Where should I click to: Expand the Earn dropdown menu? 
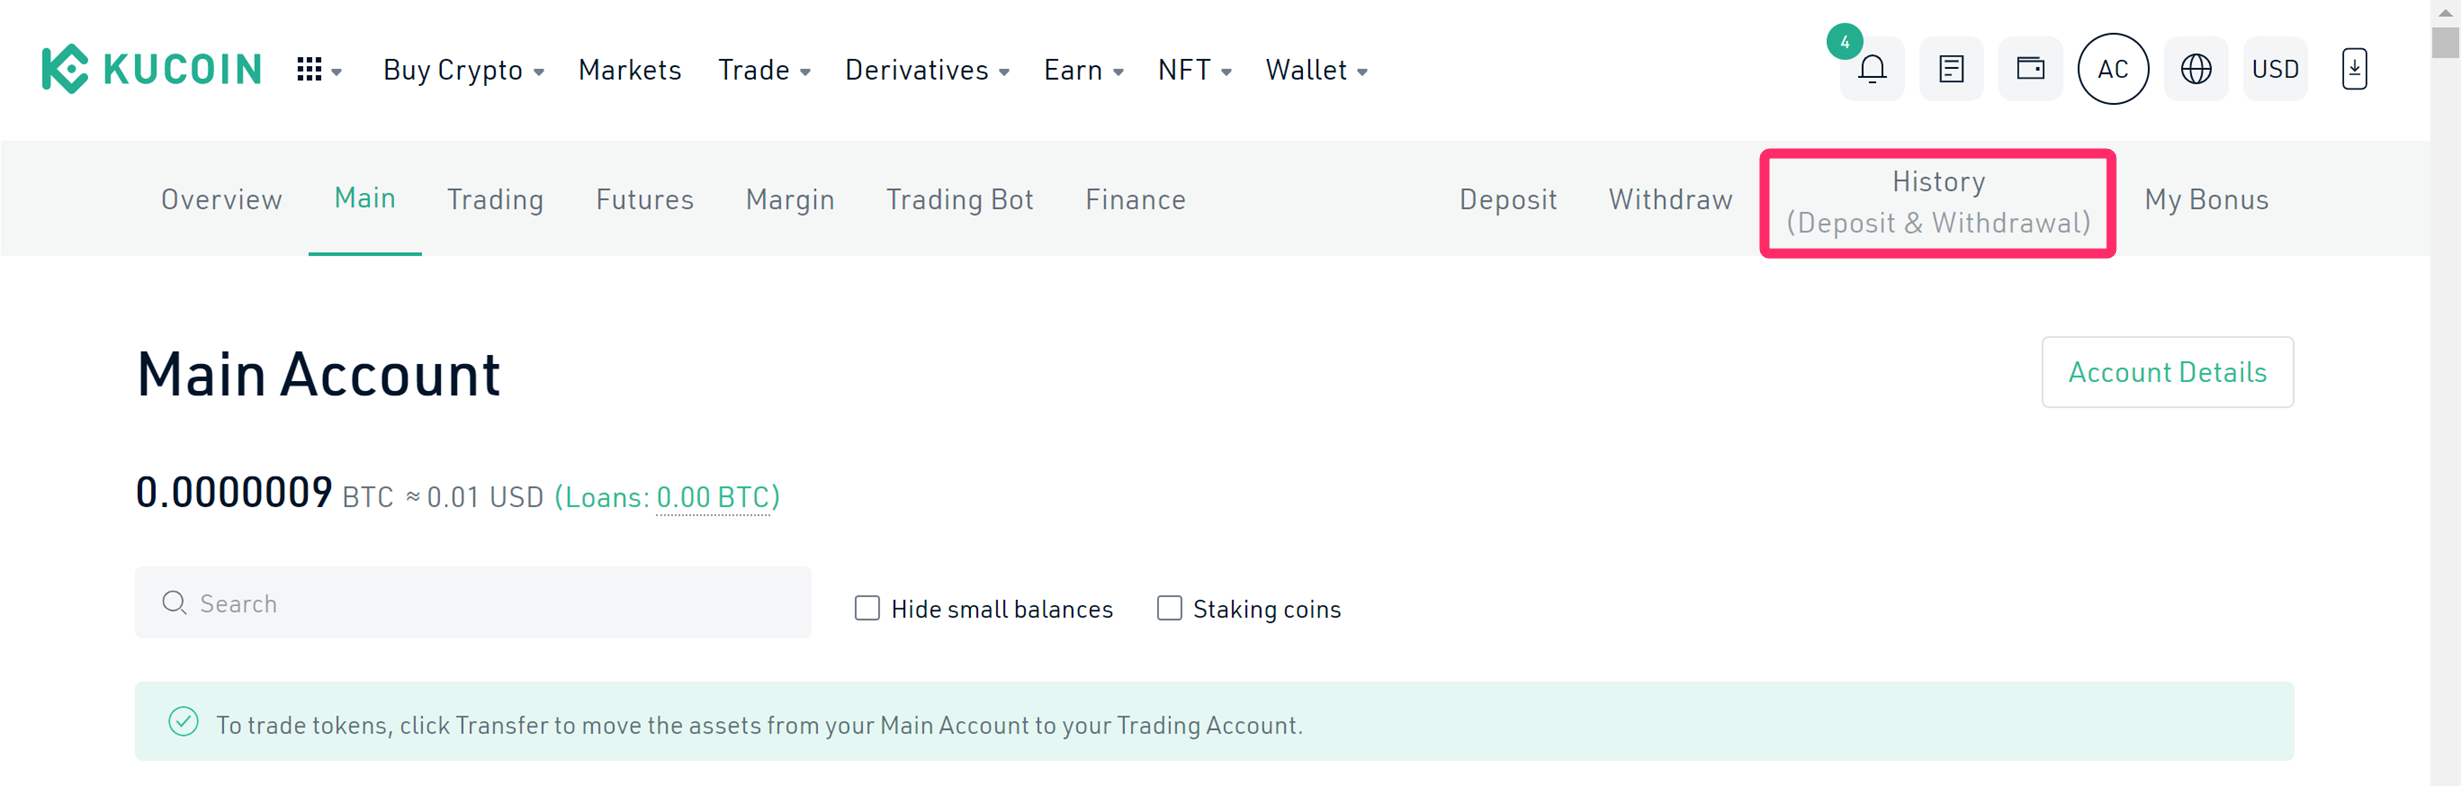(x=1083, y=70)
